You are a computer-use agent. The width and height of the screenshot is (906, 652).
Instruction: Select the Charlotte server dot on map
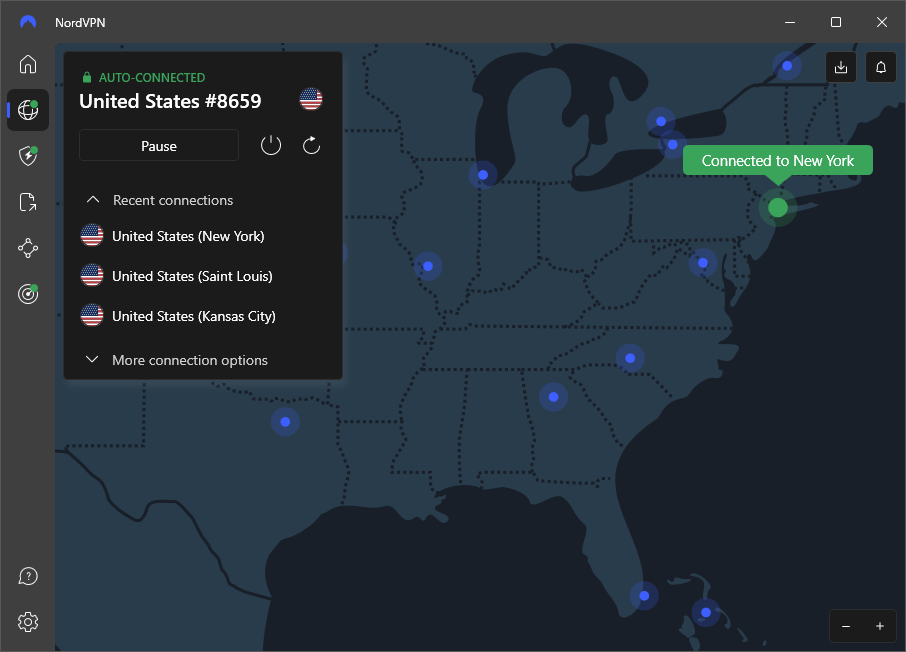click(x=630, y=358)
